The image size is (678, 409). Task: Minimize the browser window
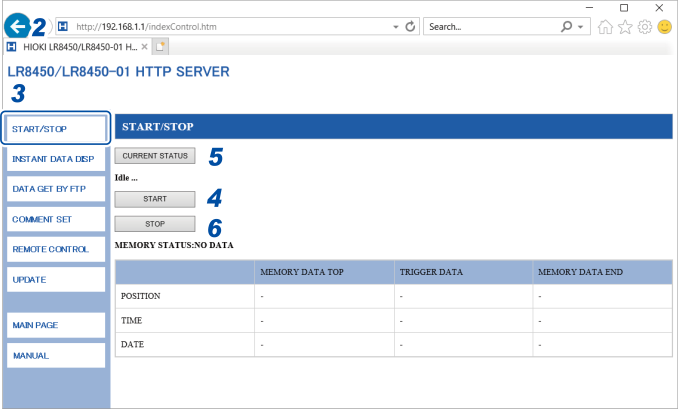(x=589, y=8)
